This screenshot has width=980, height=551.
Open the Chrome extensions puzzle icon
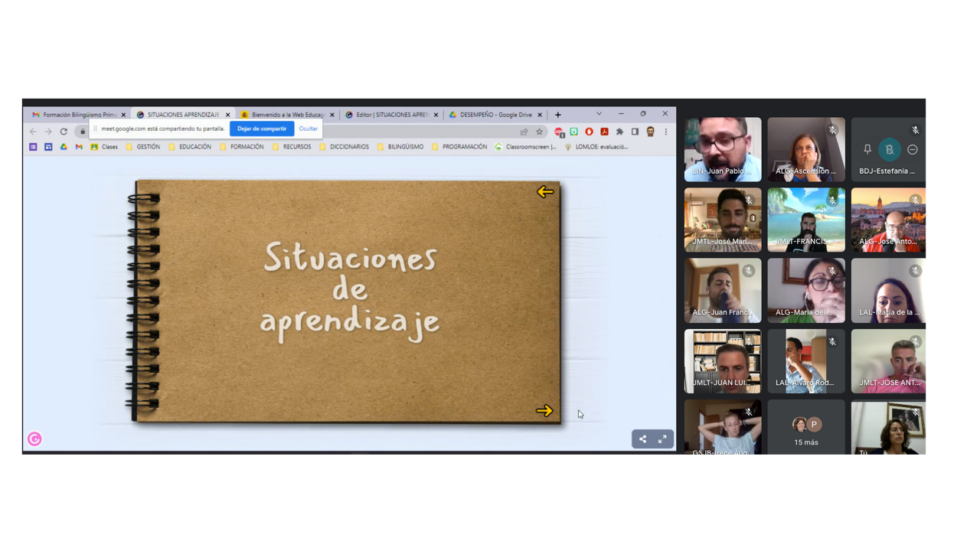620,131
